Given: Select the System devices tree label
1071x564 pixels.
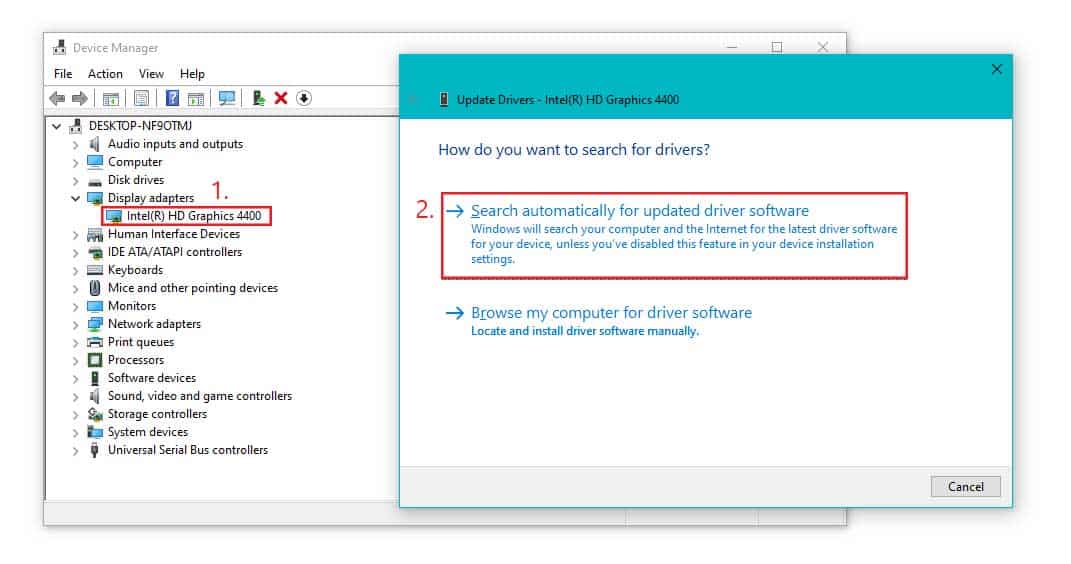Looking at the screenshot, I should click(148, 432).
